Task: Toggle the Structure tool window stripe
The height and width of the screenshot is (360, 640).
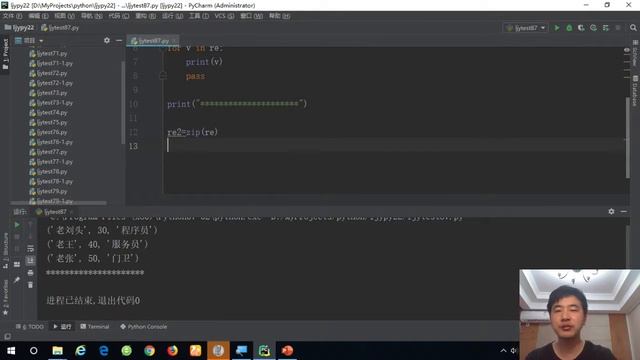Action: coord(5,250)
